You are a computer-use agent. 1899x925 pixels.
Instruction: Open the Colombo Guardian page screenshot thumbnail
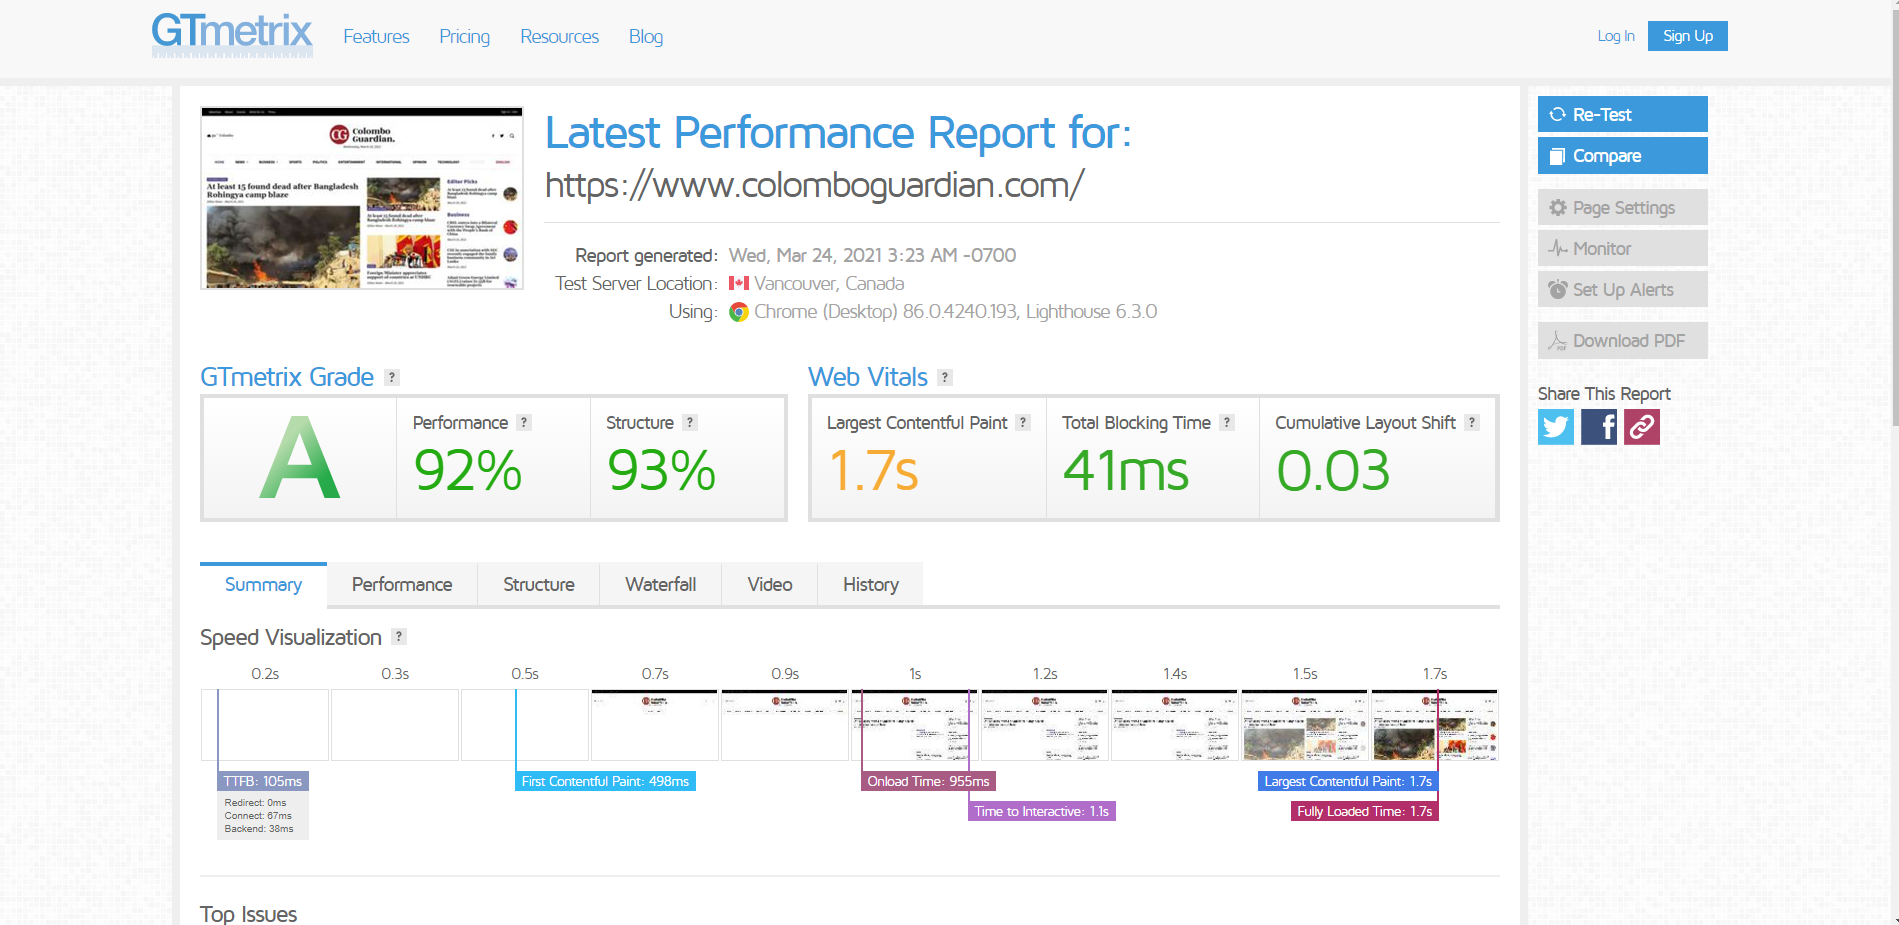(362, 198)
